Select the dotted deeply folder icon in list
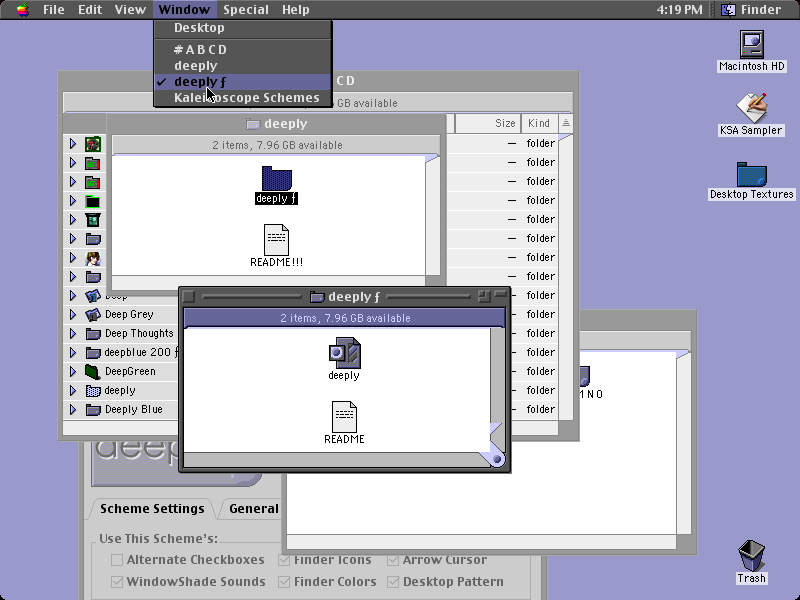 [93, 391]
